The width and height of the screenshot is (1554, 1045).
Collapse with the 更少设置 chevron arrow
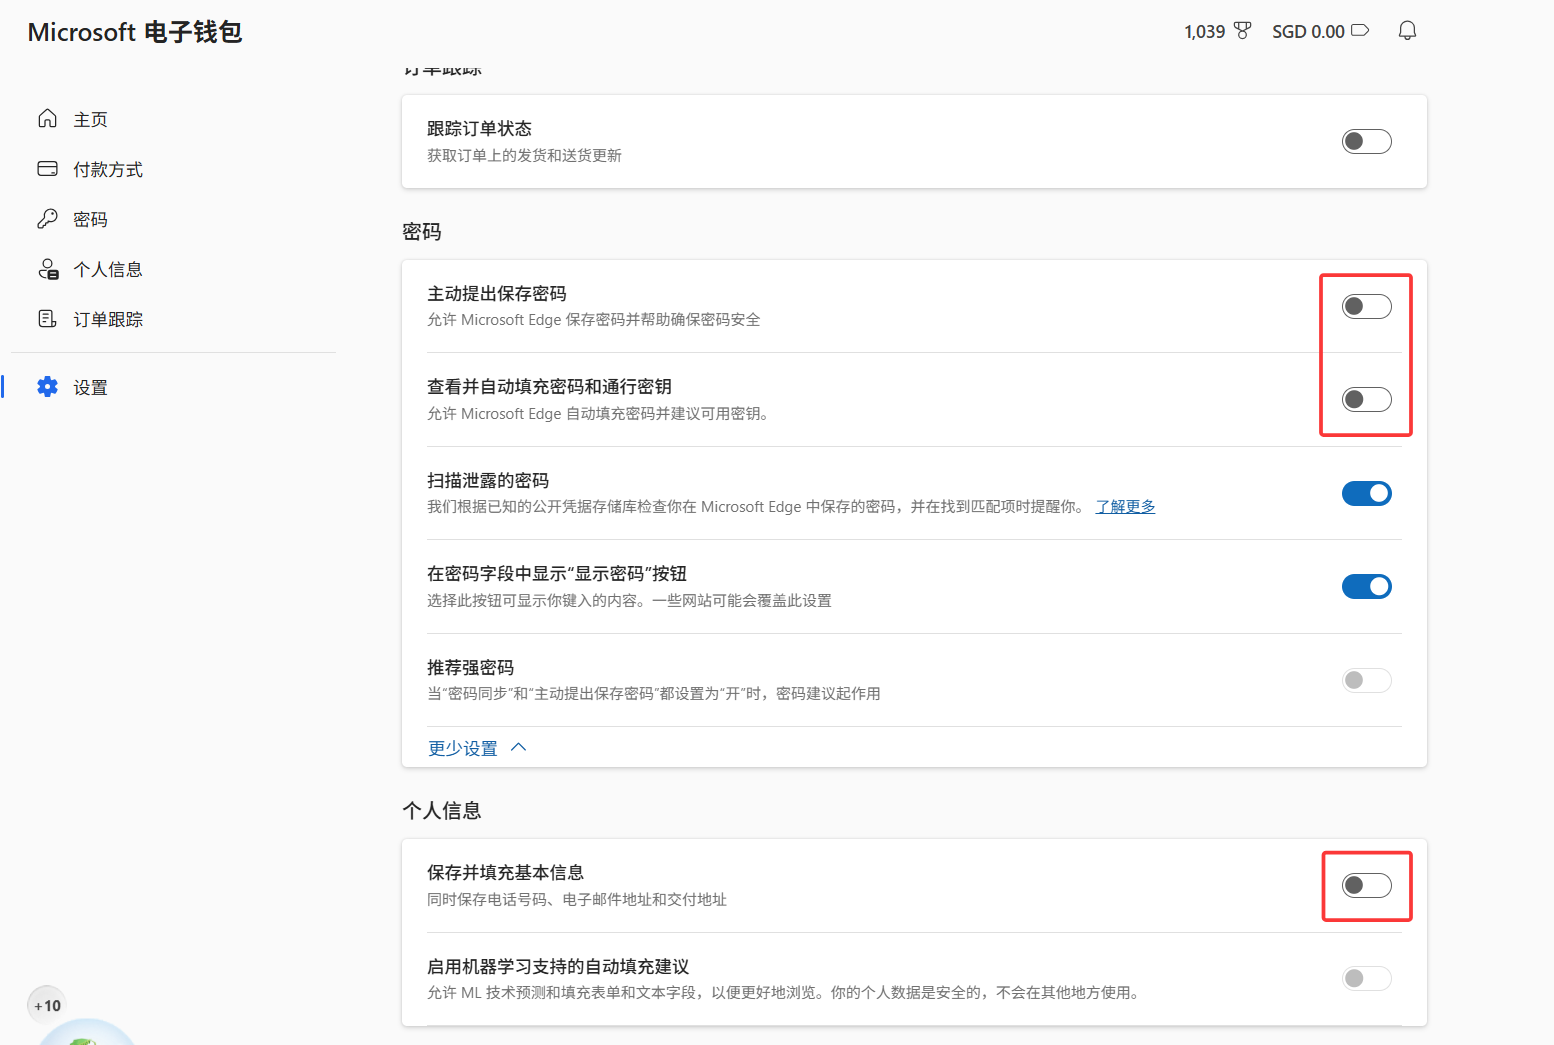coord(518,747)
